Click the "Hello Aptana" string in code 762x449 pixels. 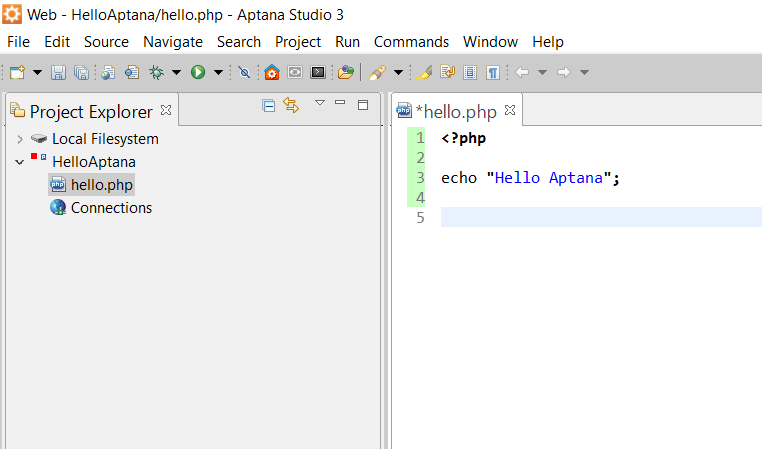(549, 178)
